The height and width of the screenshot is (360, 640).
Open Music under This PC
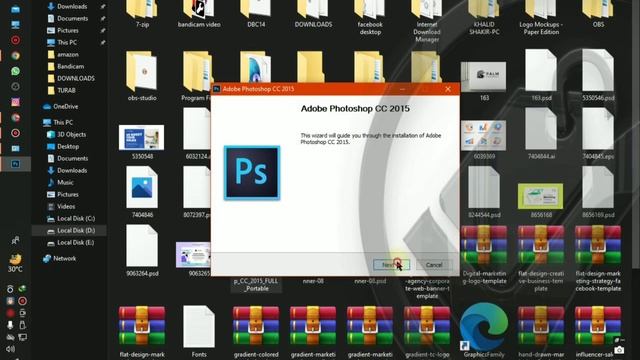65,182
